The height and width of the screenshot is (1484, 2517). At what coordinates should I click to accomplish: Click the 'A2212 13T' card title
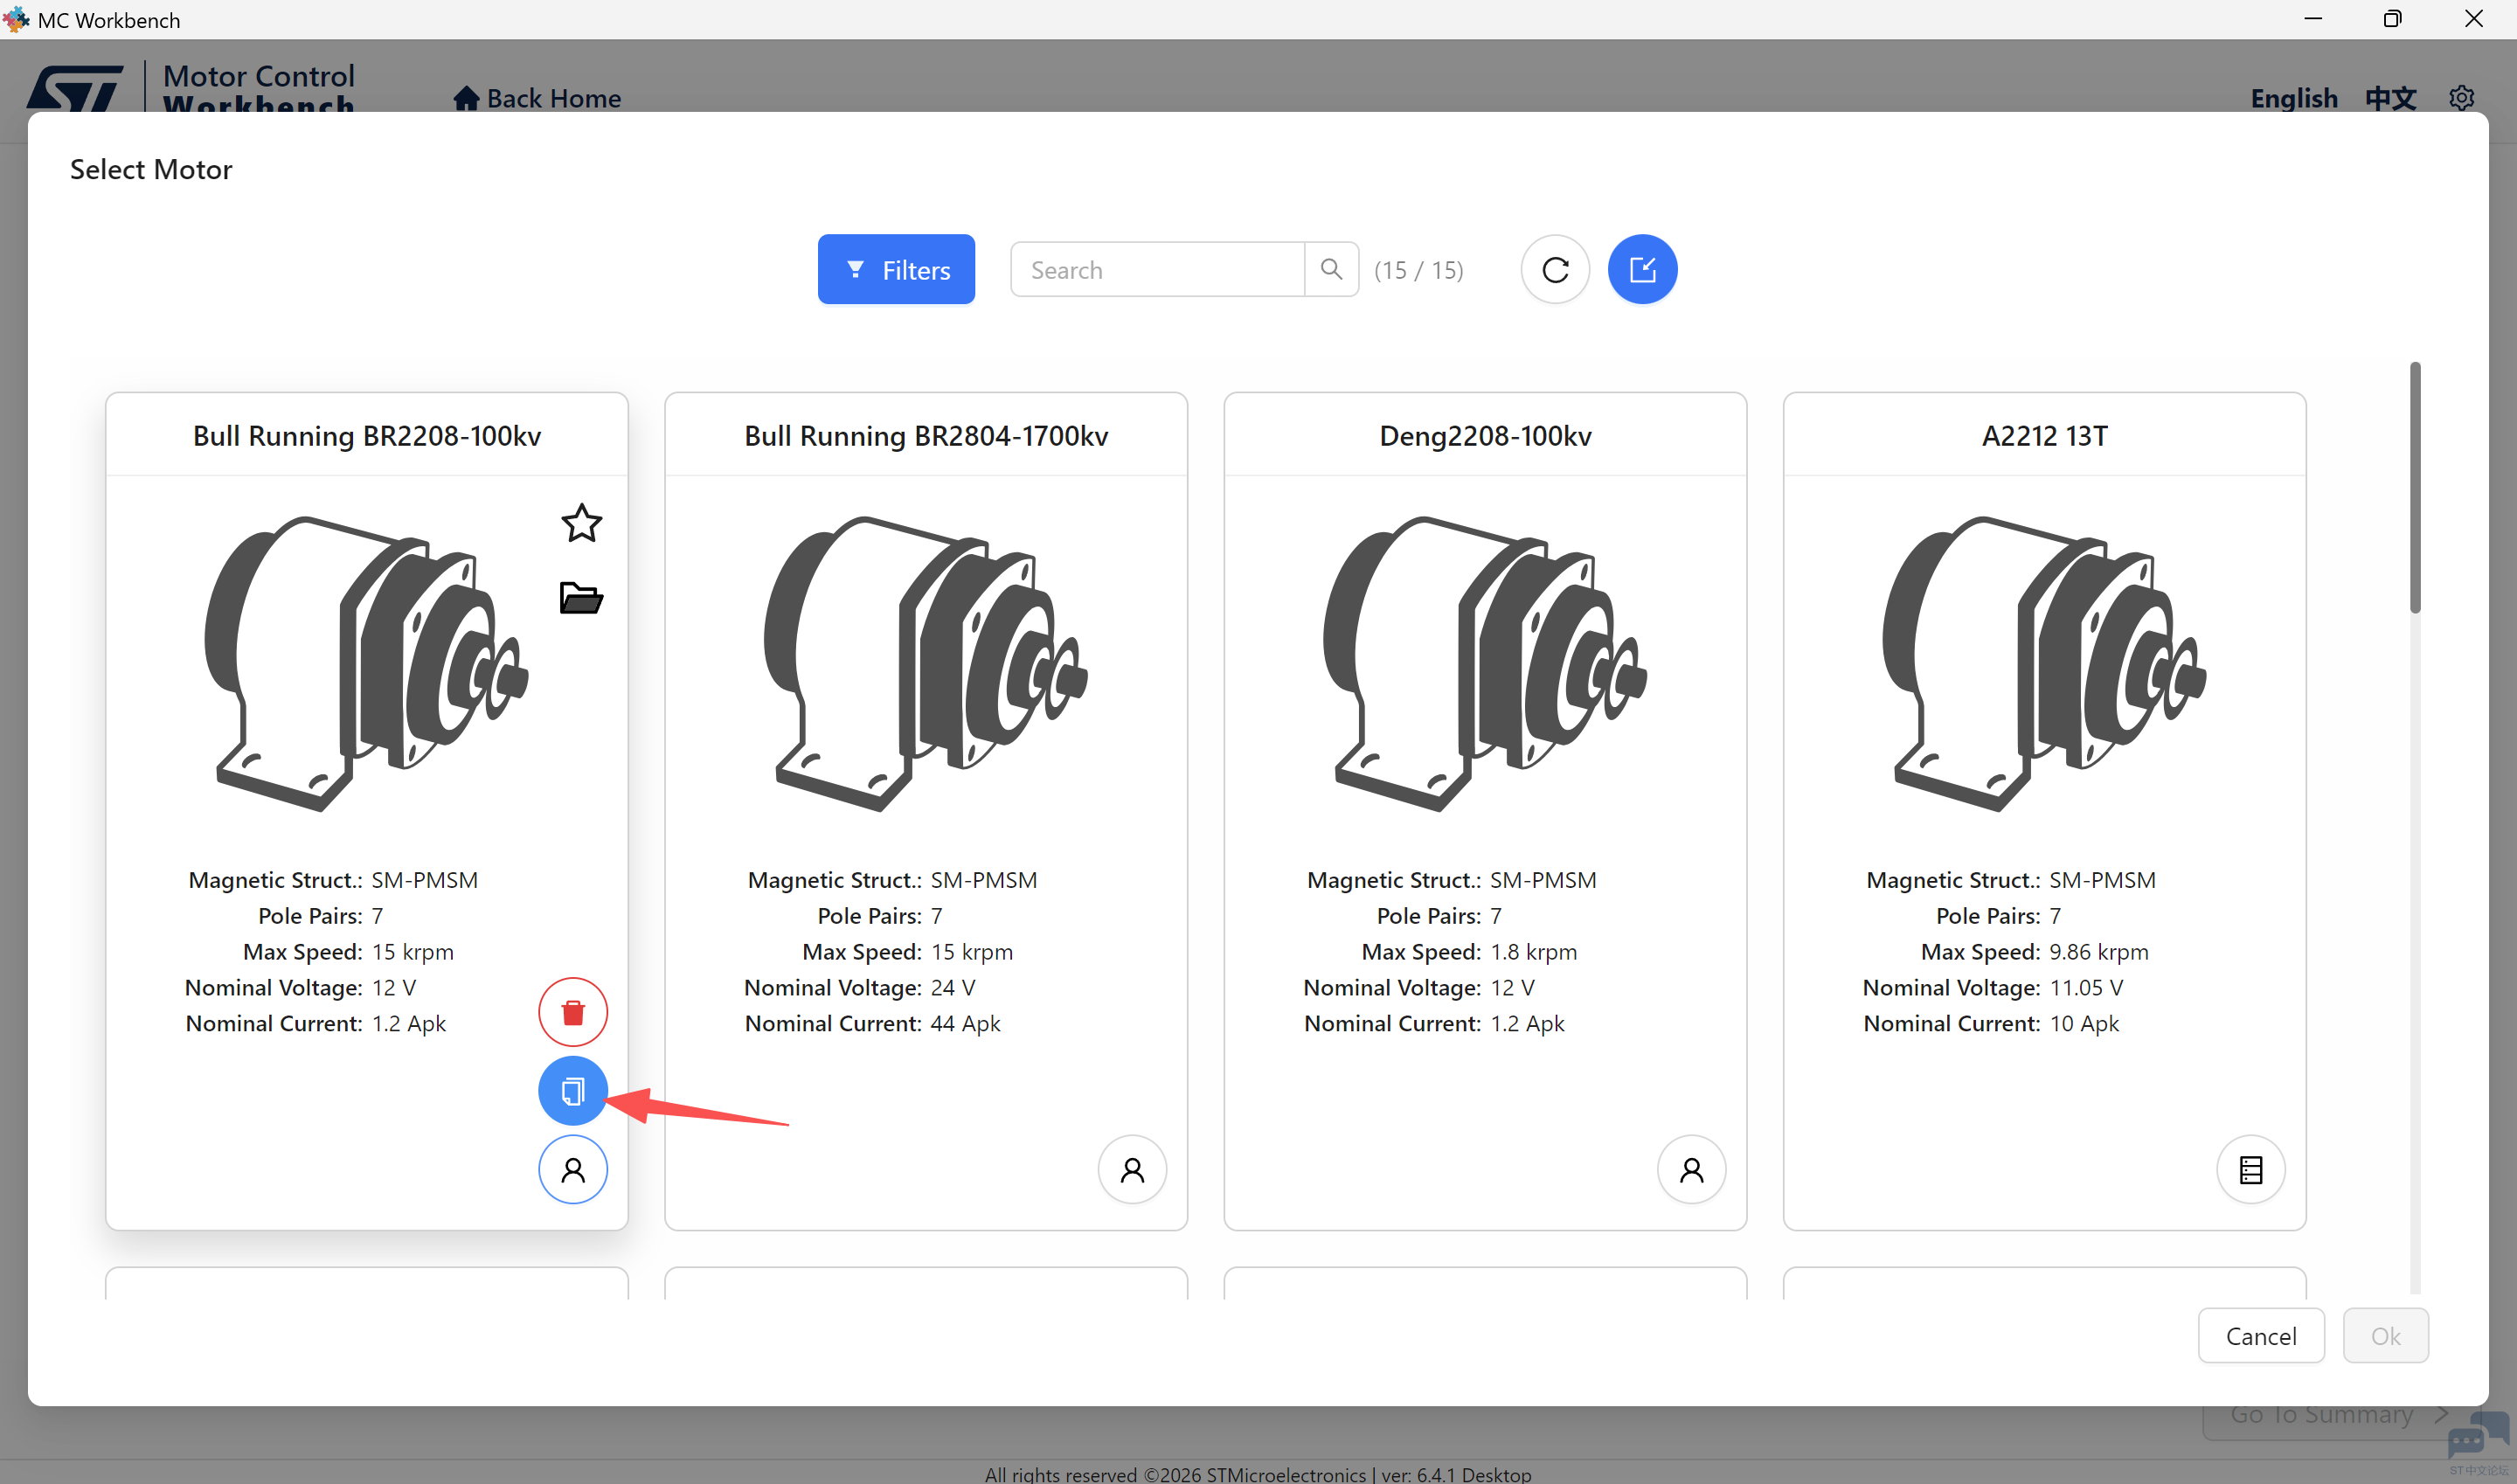pyautogui.click(x=2044, y=436)
